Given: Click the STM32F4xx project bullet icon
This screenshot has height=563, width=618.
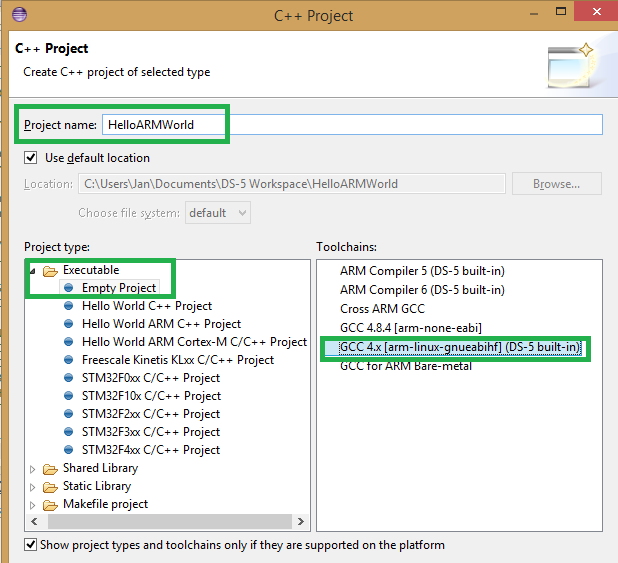Looking at the screenshot, I should [69, 450].
